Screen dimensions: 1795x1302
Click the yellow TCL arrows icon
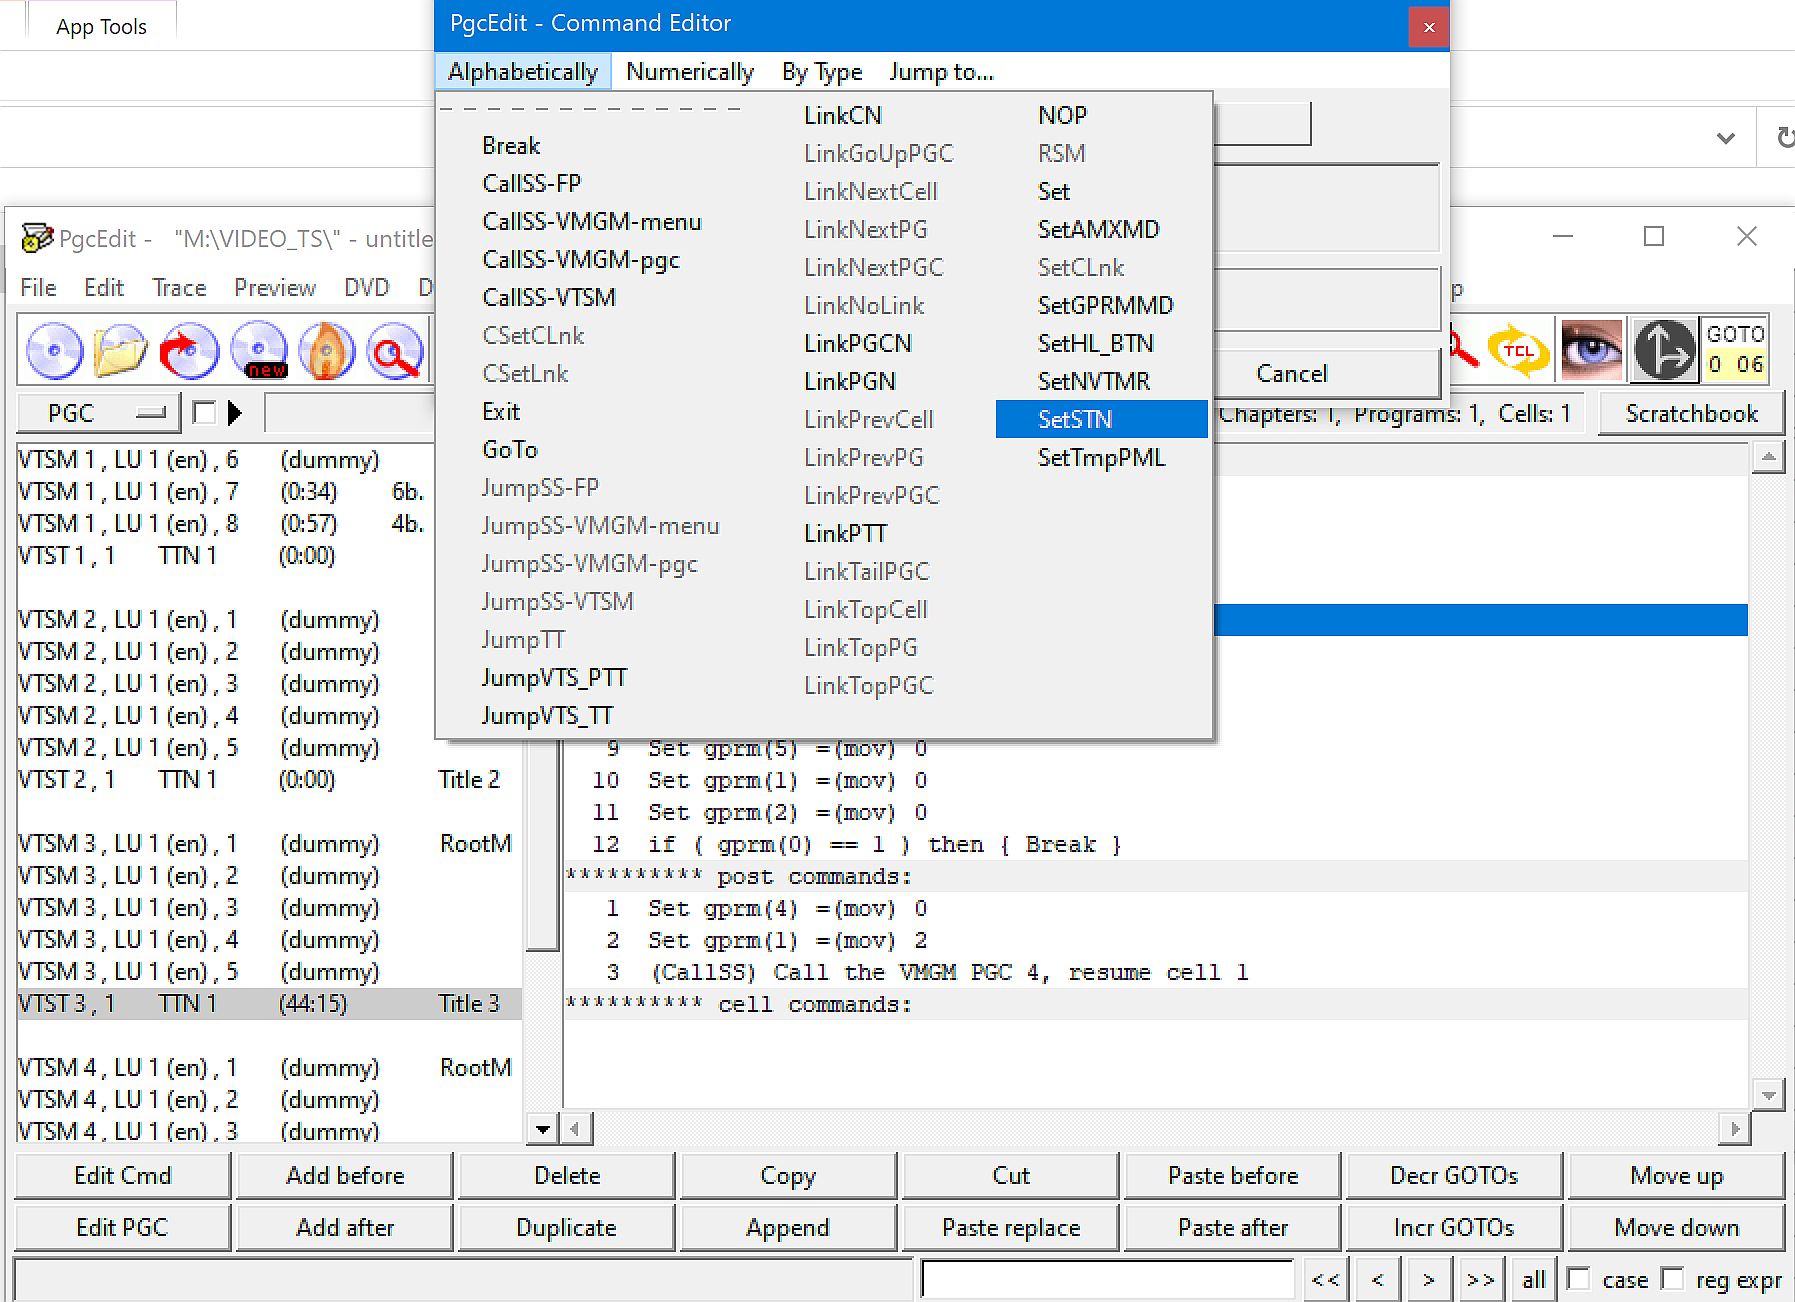(1518, 351)
